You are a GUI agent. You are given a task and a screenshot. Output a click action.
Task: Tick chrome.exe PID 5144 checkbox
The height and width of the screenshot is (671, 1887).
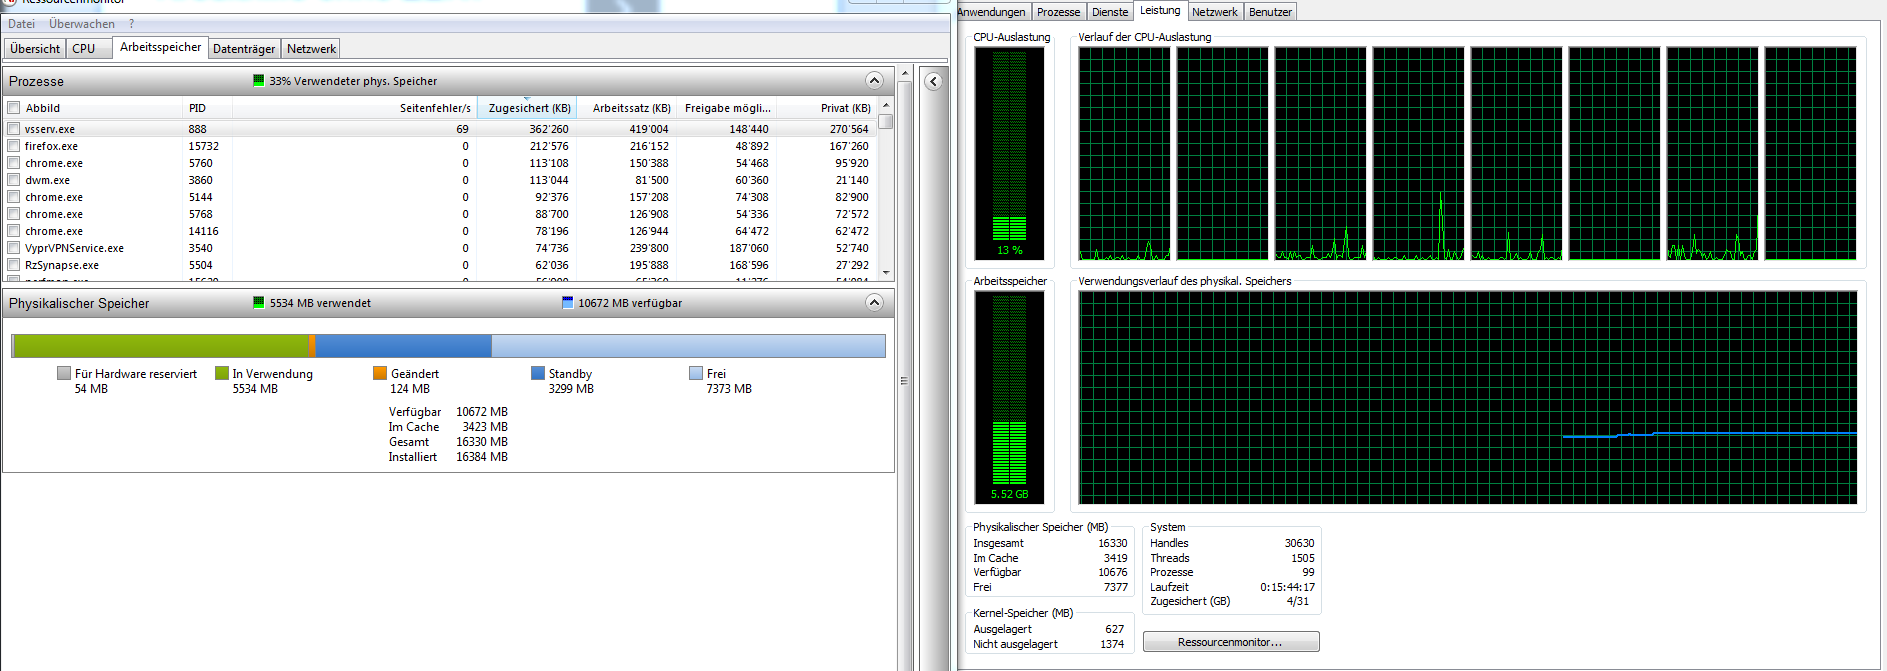(14, 197)
